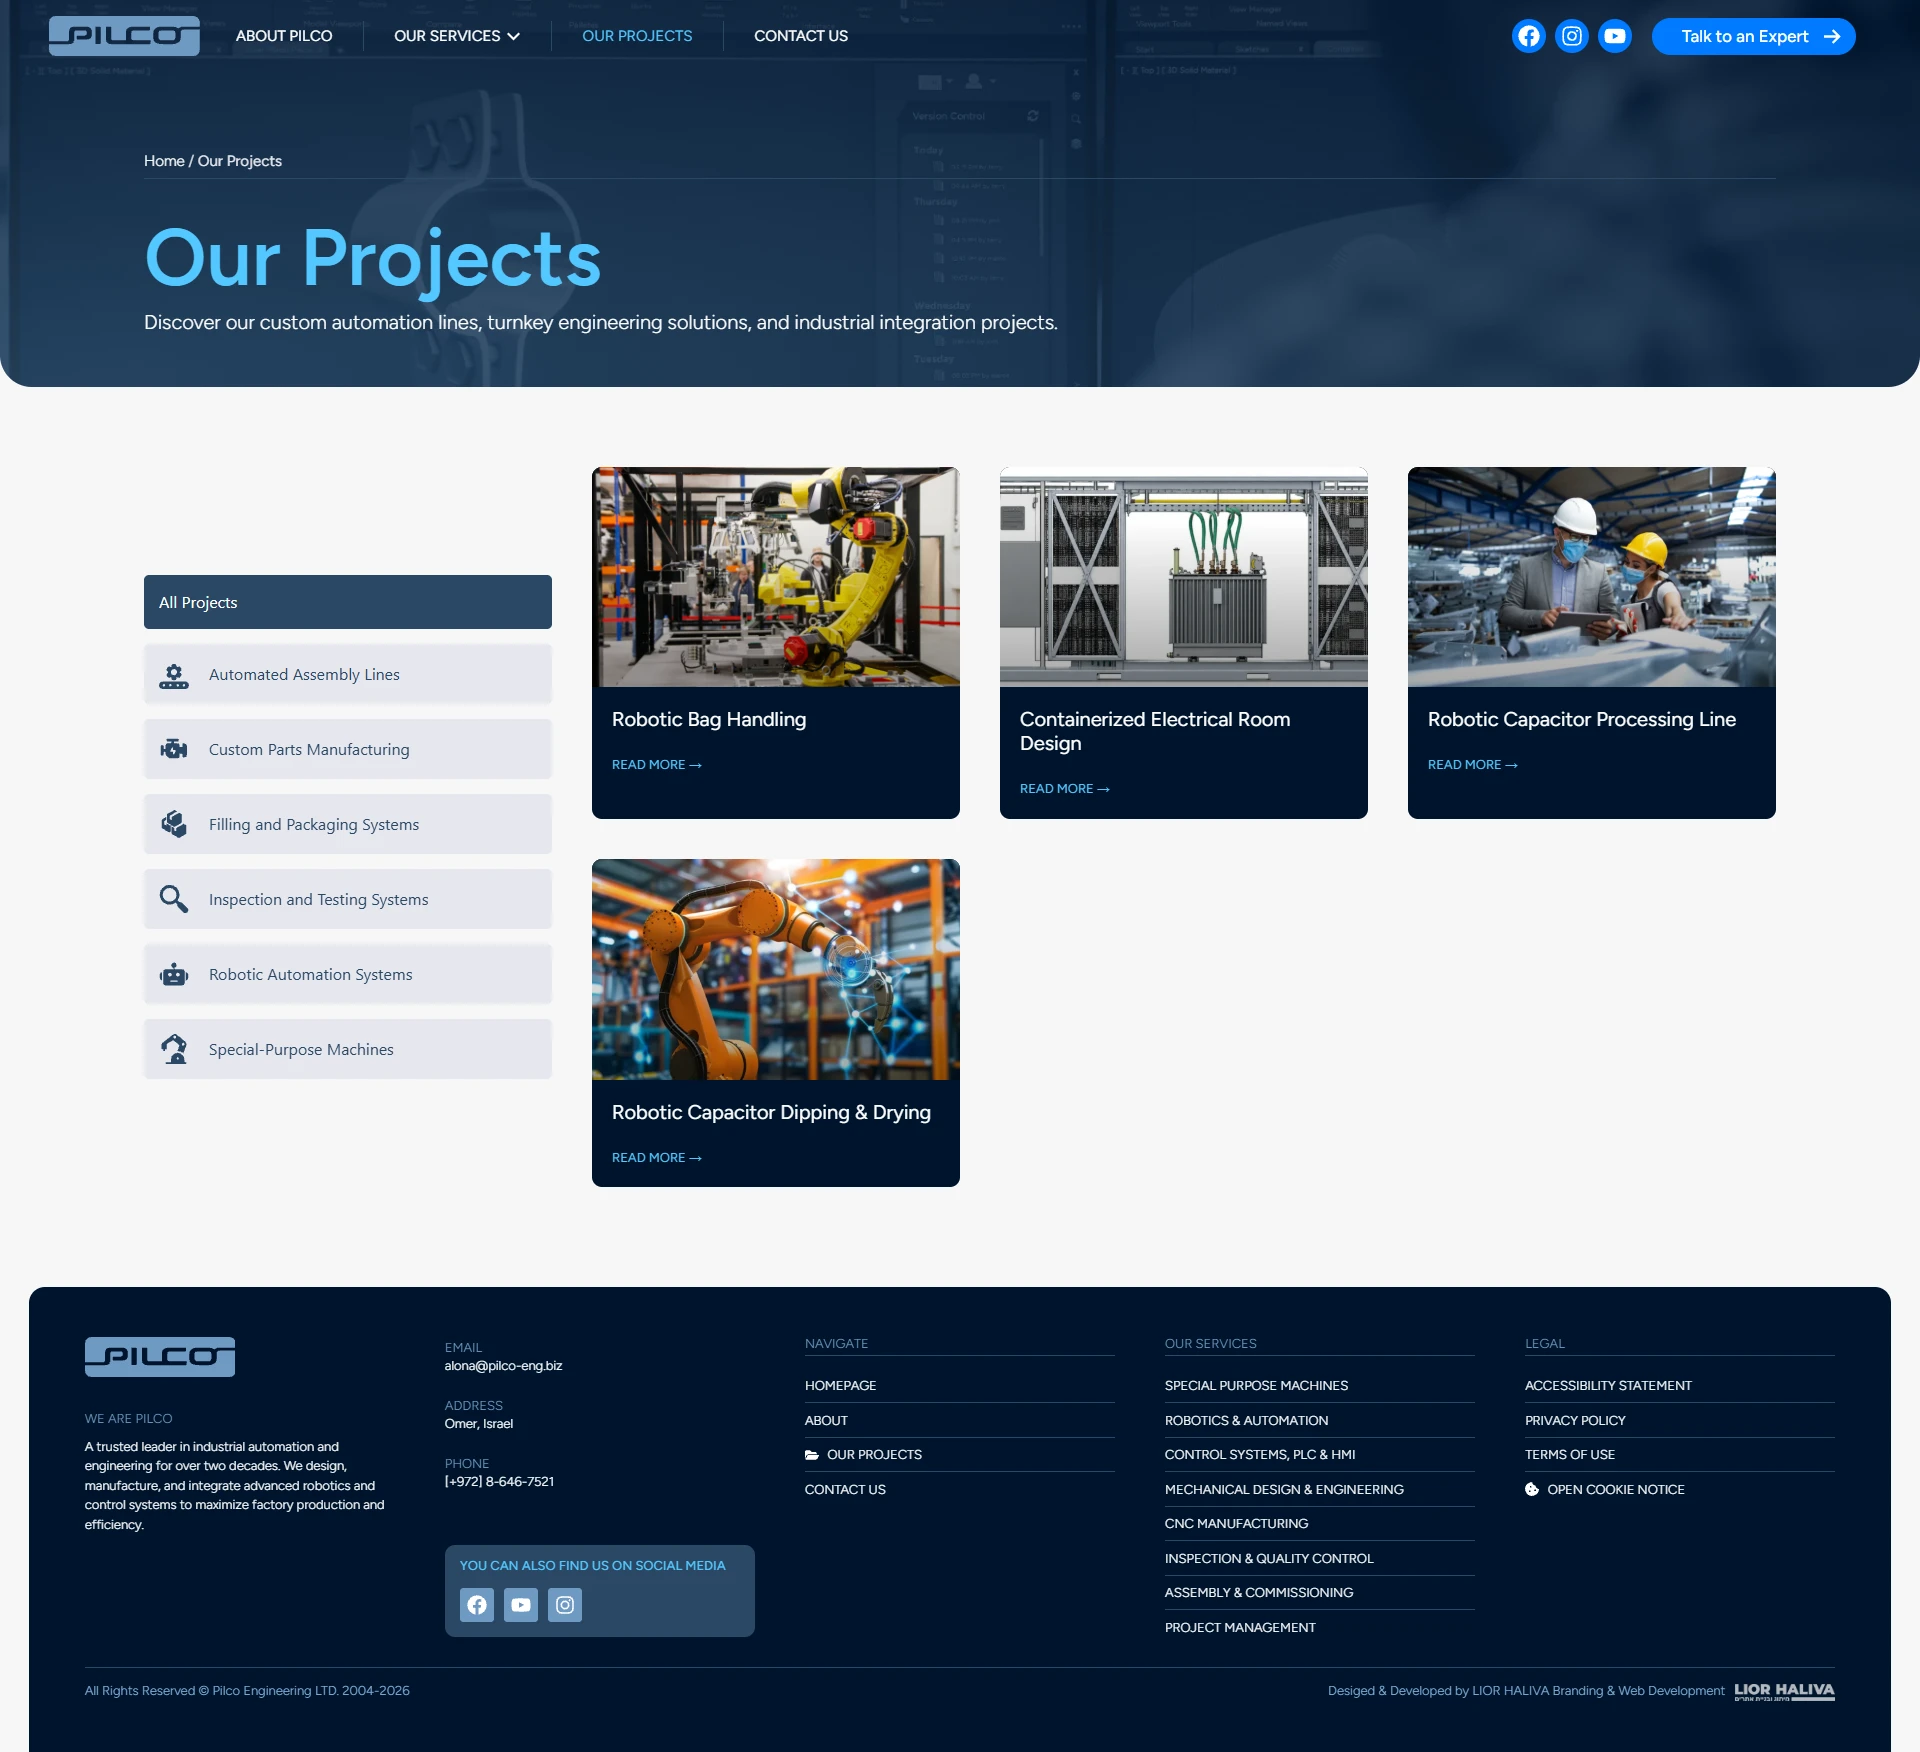Open the Privacy Policy link

(1575, 1421)
